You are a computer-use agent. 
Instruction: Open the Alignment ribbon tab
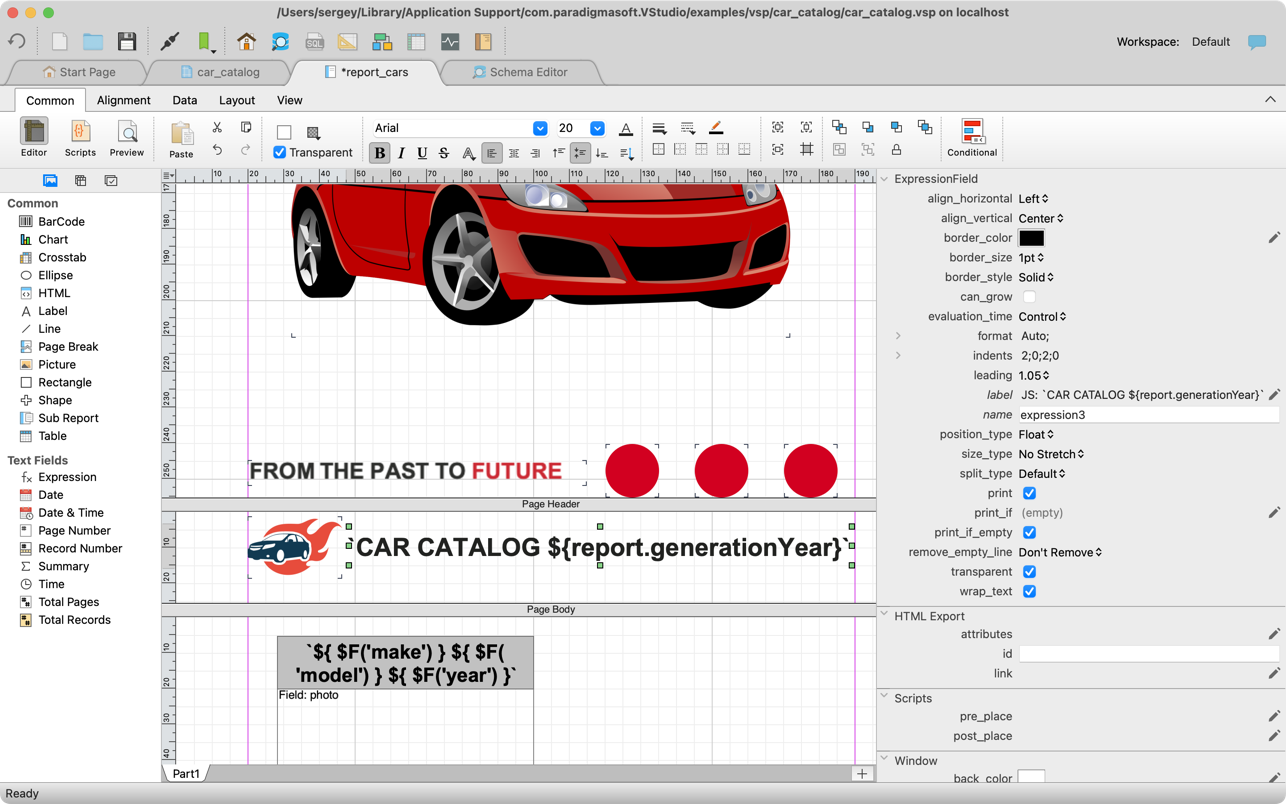pos(124,100)
